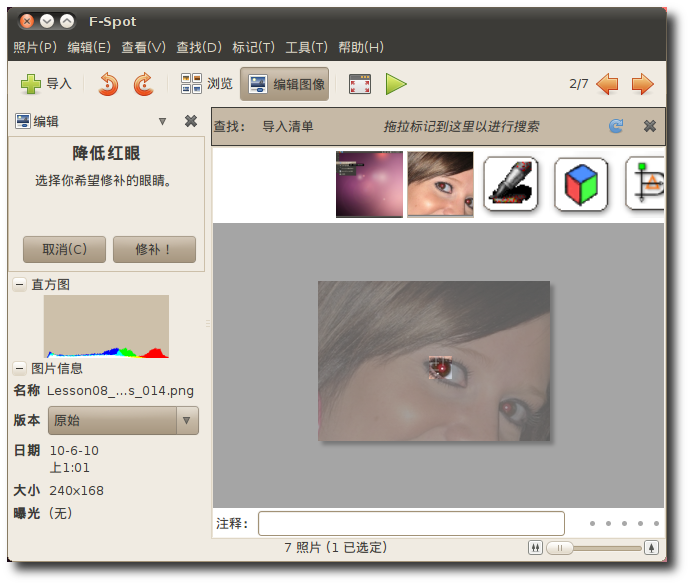Screen dimensions: 690x585
Task: Click the size value 240x168
Action: coord(77,491)
